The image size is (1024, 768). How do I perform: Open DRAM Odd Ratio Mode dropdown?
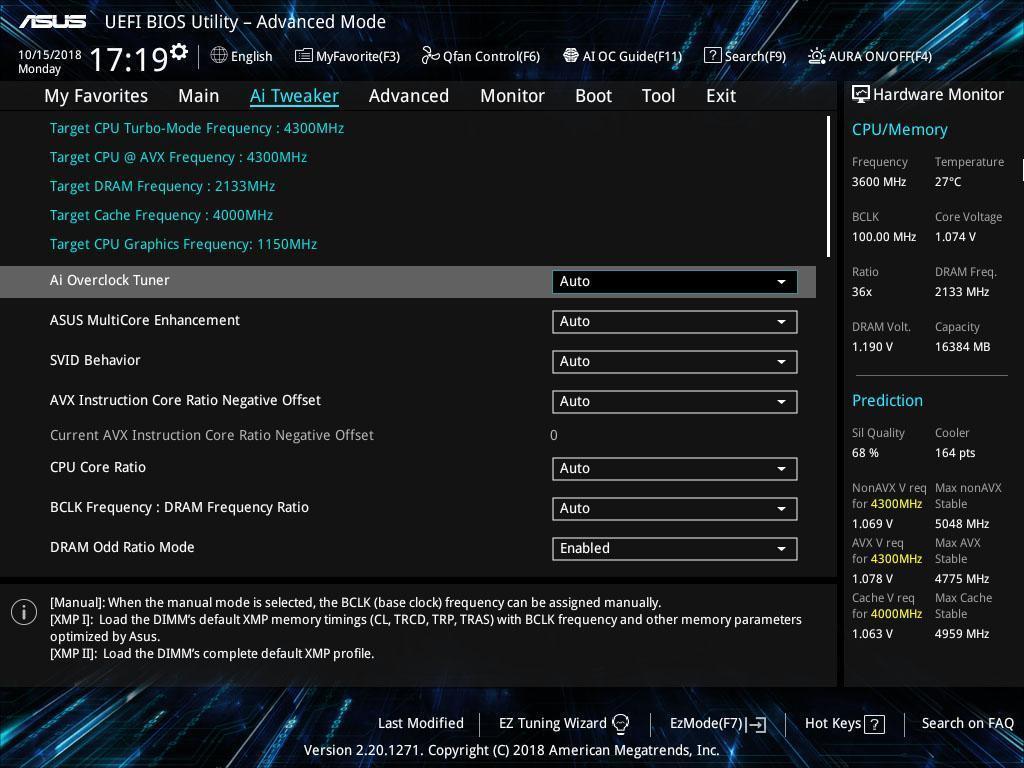675,549
